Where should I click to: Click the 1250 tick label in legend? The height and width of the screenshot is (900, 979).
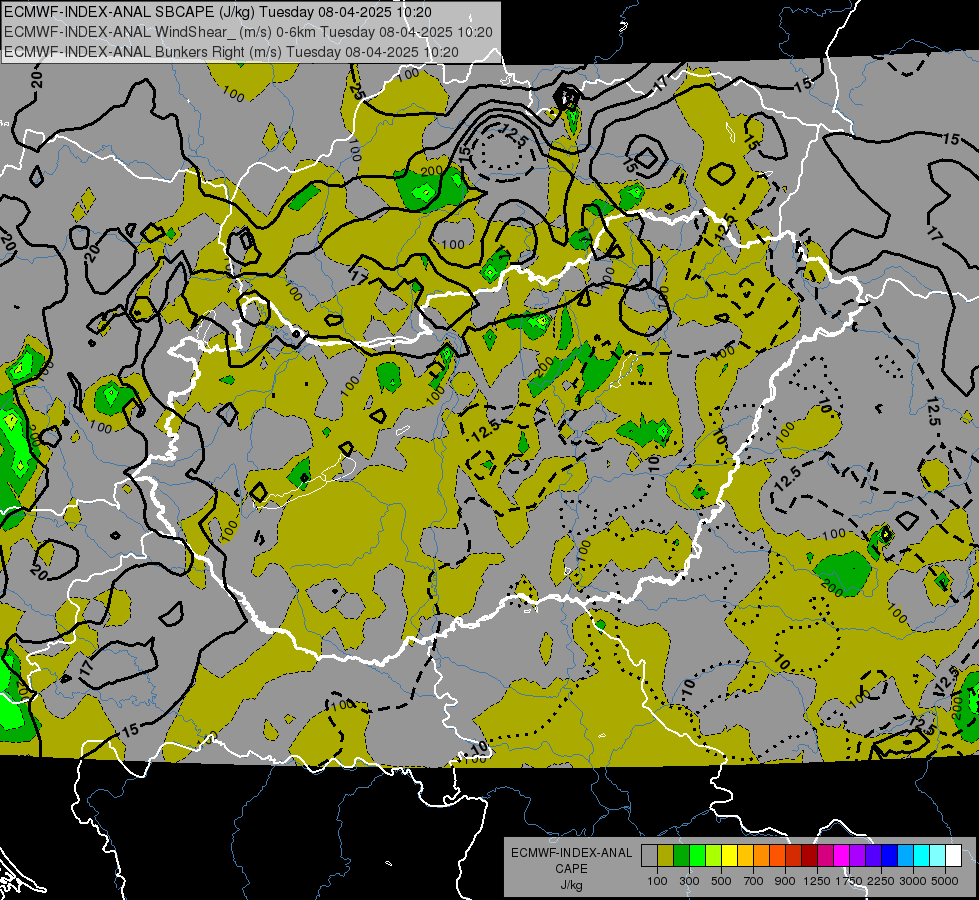tap(817, 881)
